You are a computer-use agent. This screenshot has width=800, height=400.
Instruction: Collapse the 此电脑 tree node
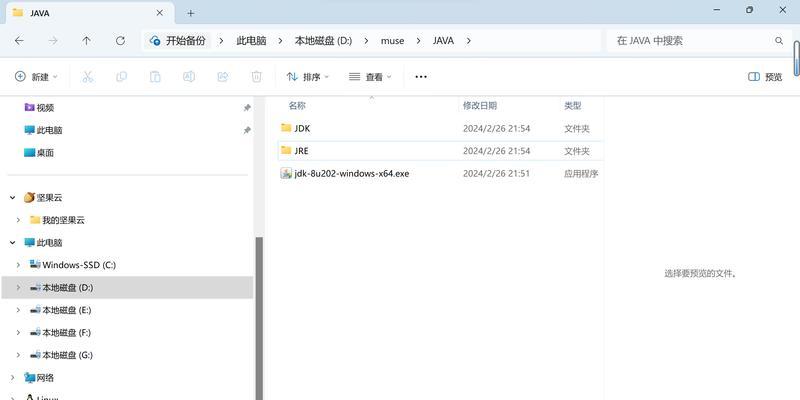click(x=13, y=242)
